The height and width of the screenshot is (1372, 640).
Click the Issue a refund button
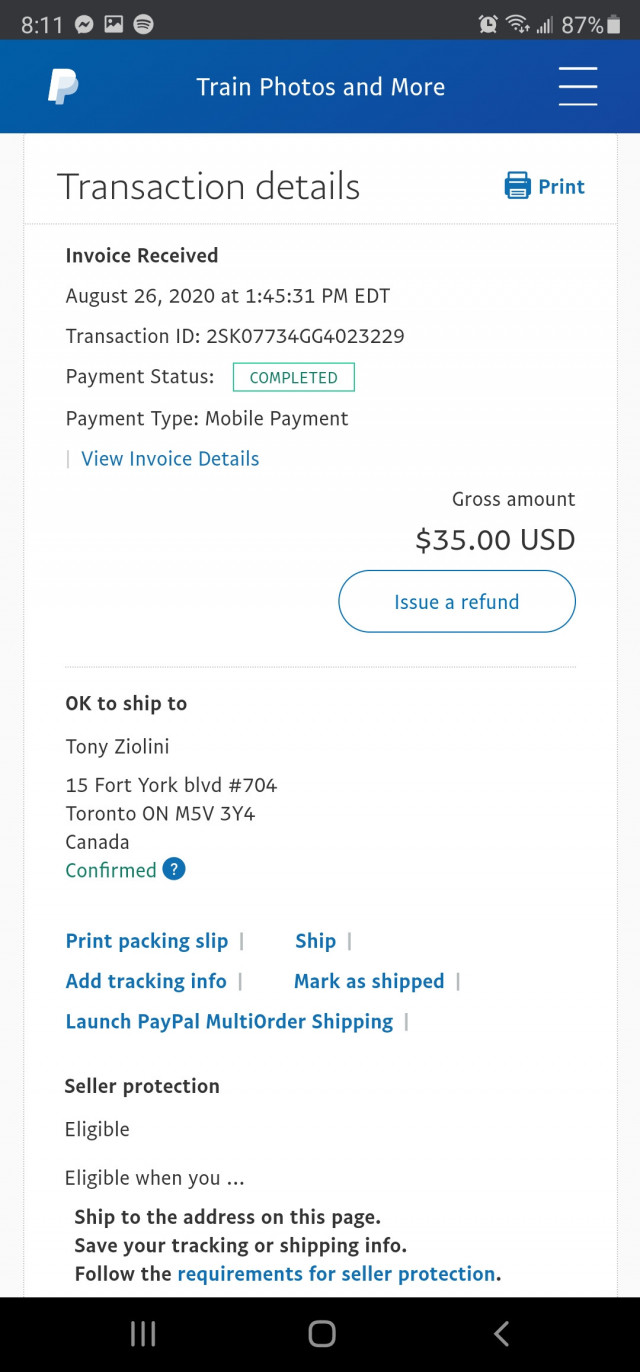tap(457, 602)
